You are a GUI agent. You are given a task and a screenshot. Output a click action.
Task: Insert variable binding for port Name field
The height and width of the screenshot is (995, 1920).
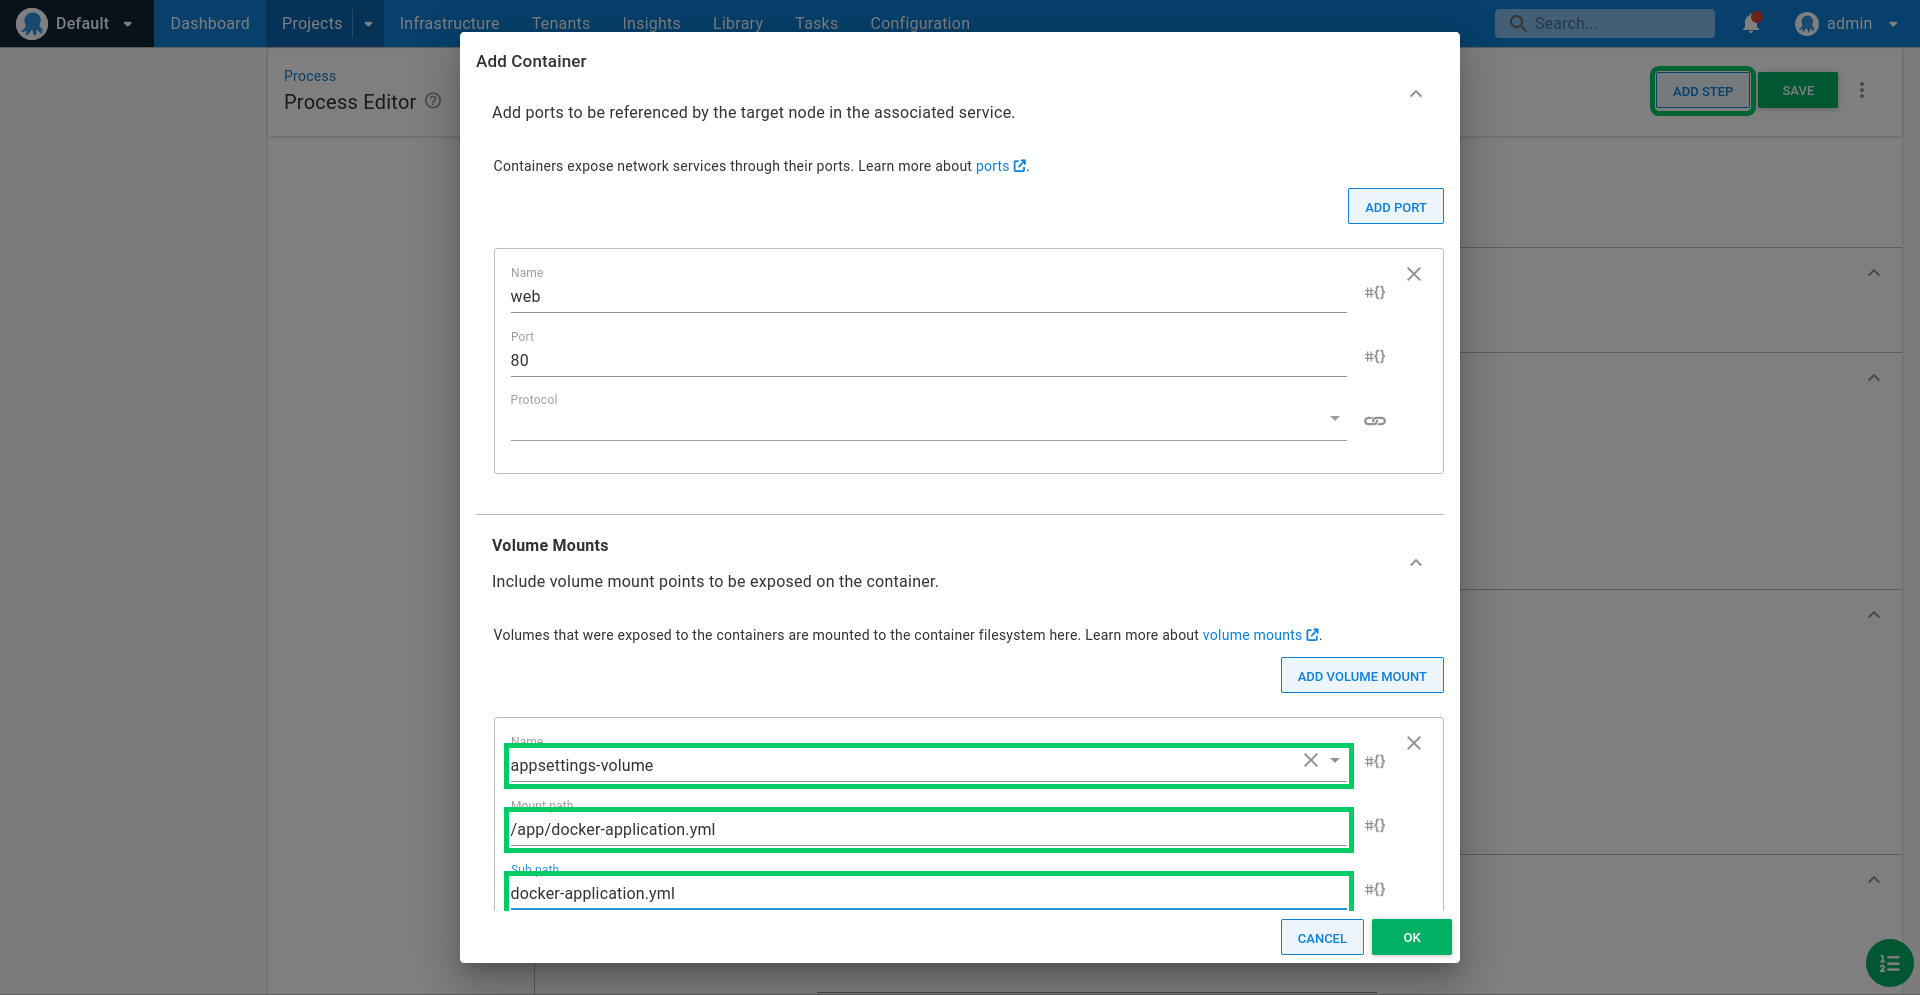tap(1375, 292)
